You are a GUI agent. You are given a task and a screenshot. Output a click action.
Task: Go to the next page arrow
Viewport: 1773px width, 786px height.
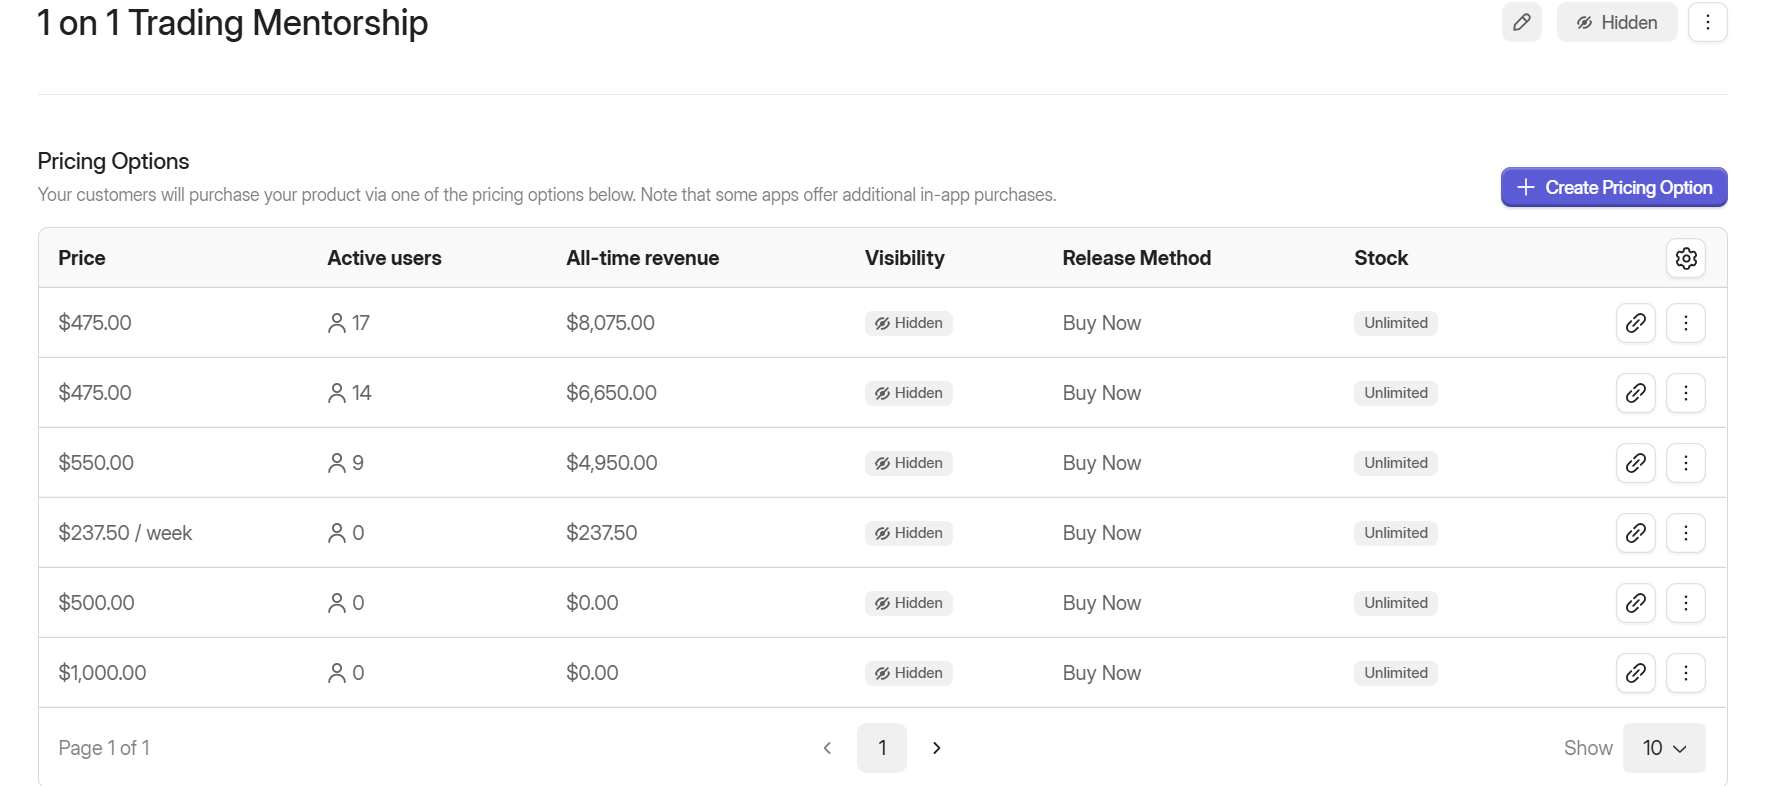tap(936, 748)
